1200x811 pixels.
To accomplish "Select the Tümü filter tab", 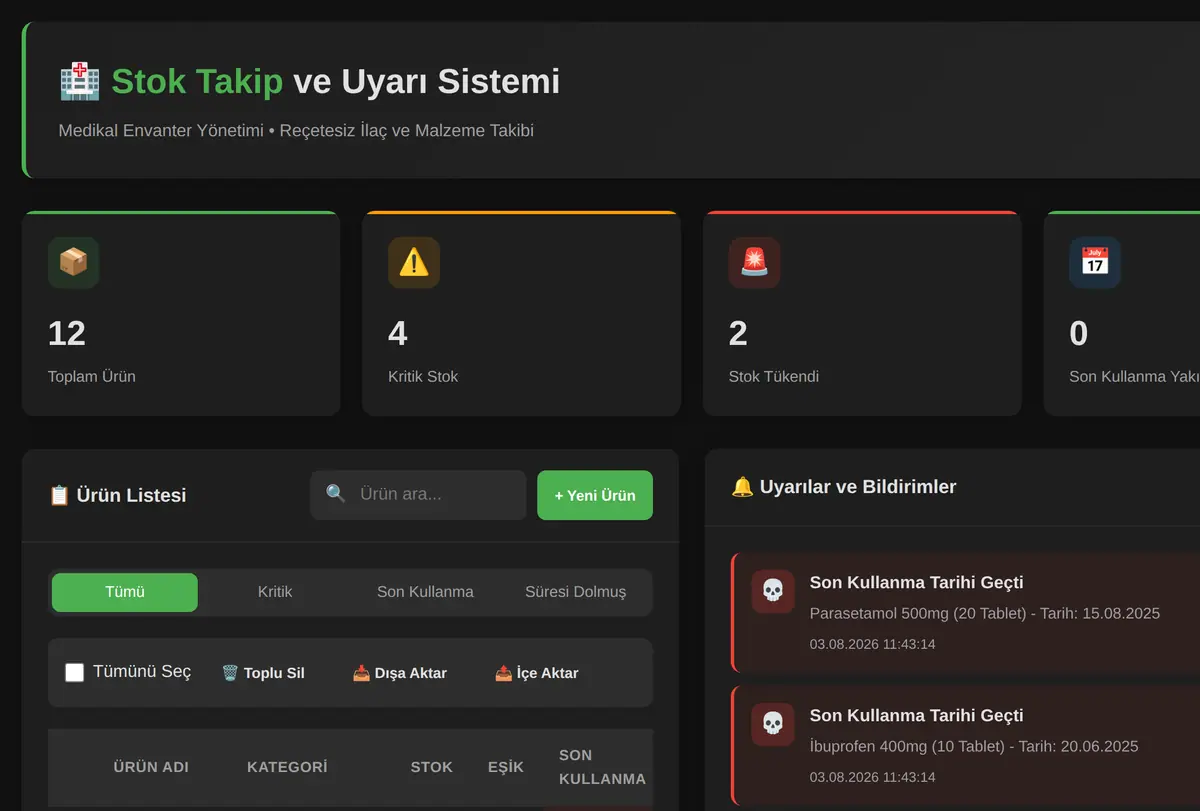I will point(125,592).
